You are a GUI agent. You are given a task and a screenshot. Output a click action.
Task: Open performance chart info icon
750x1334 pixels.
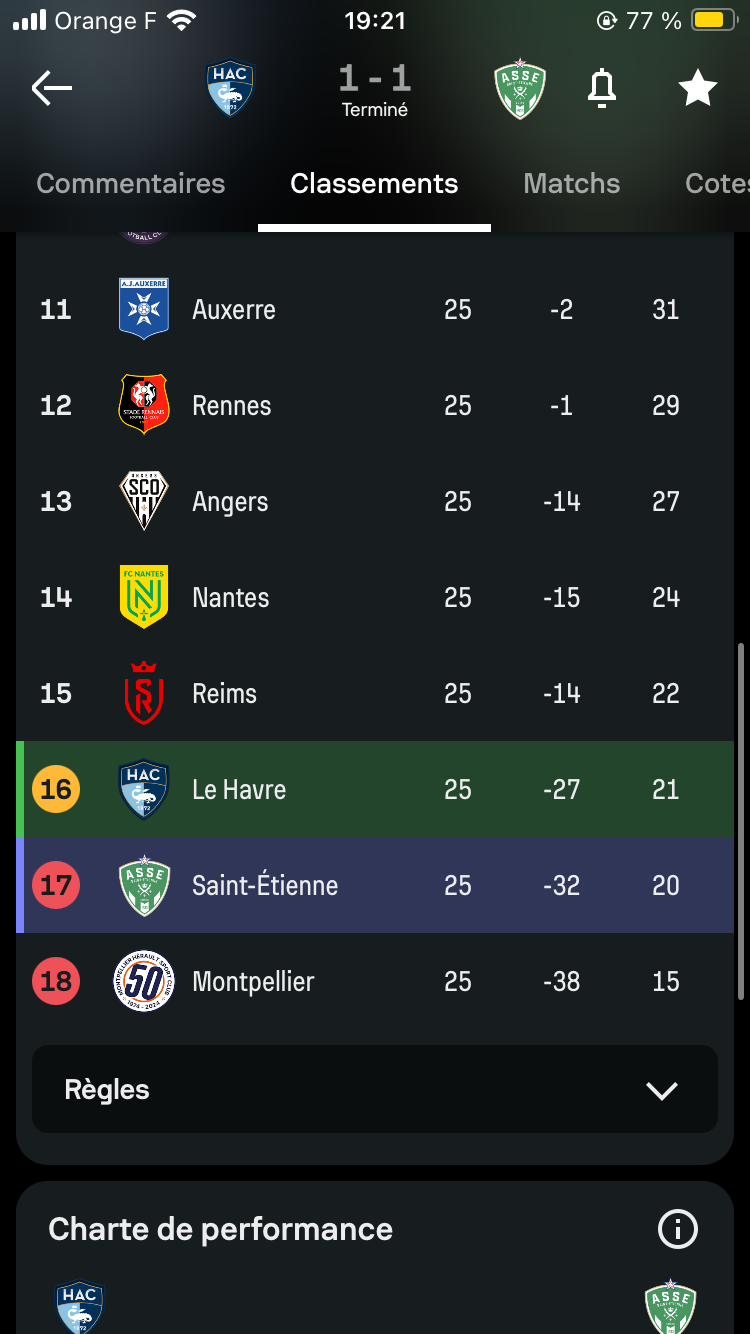click(x=677, y=1229)
